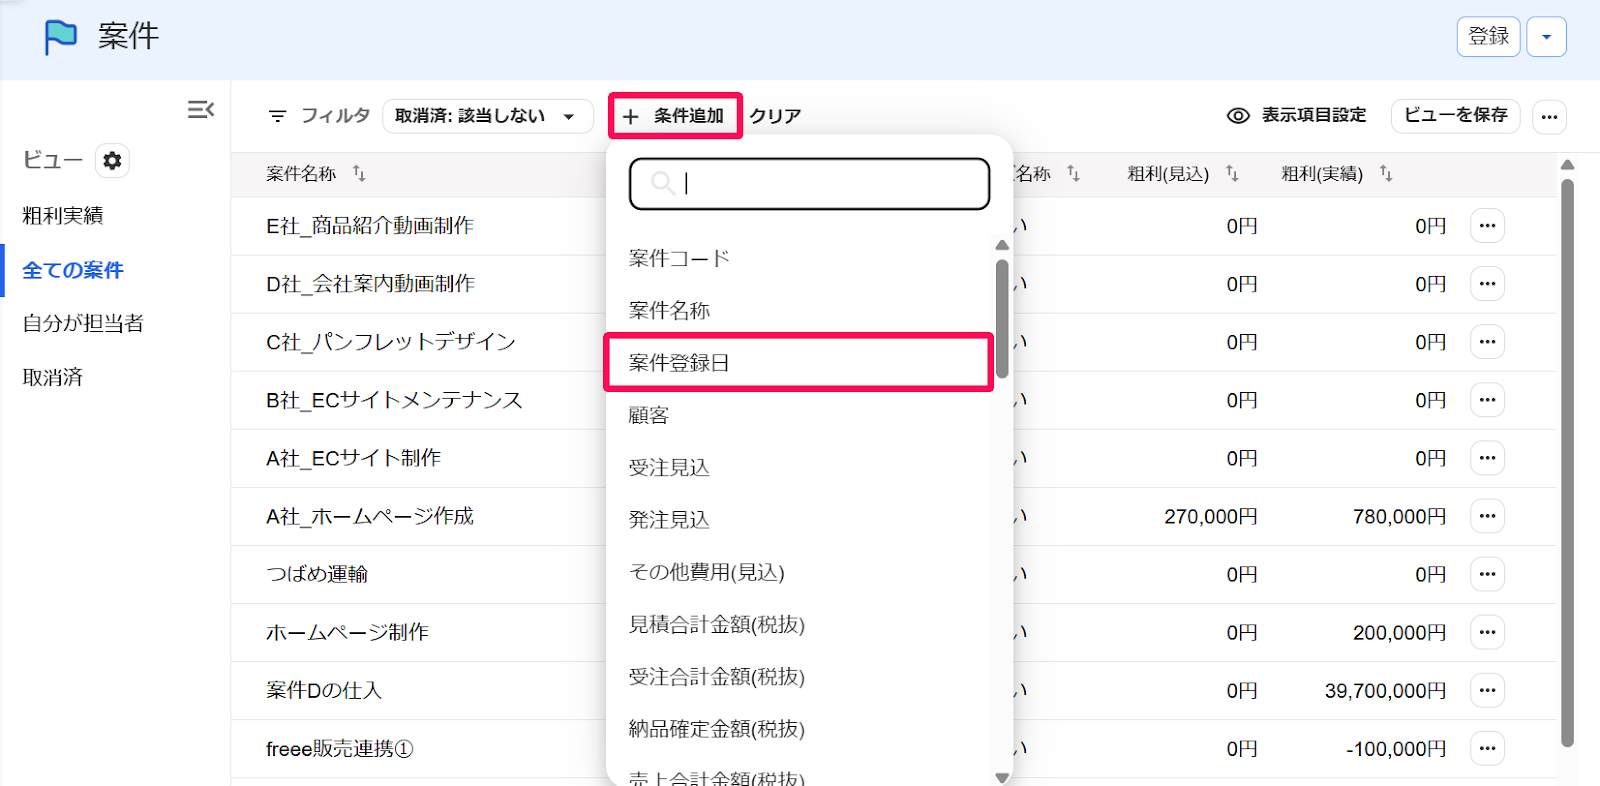
Task: Focus the condition search input field
Action: (810, 183)
